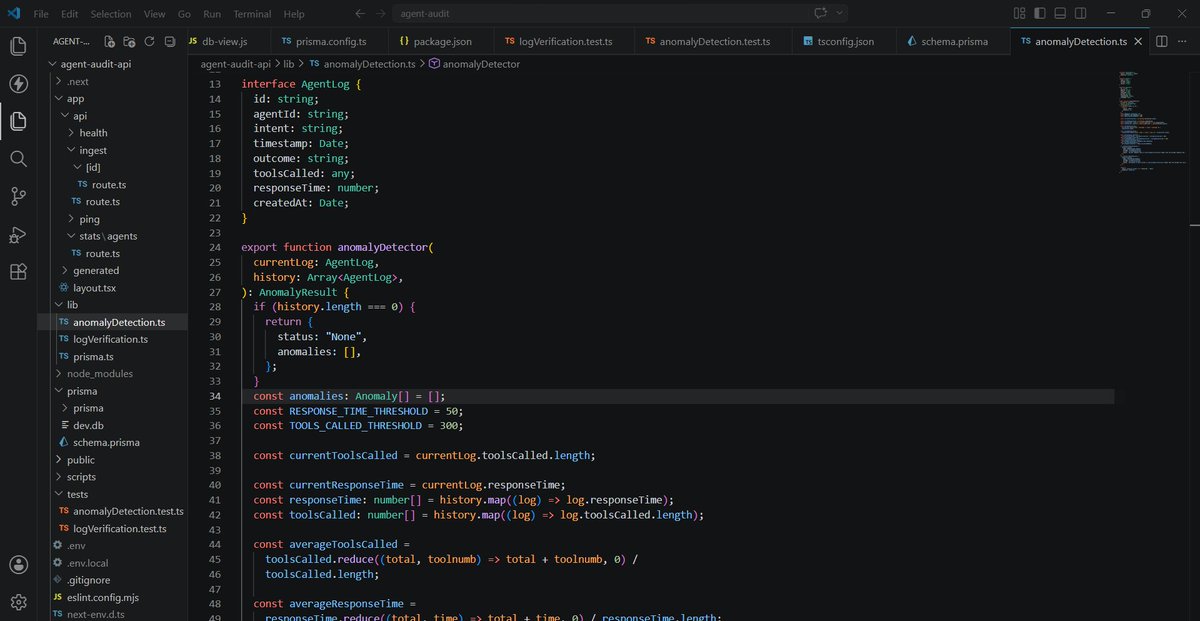Viewport: 1200px width, 621px height.
Task: Open the Run menu
Action: (212, 14)
